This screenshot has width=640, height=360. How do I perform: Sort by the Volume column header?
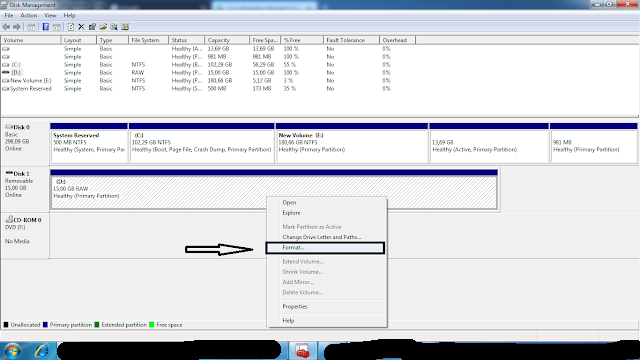tap(31, 40)
